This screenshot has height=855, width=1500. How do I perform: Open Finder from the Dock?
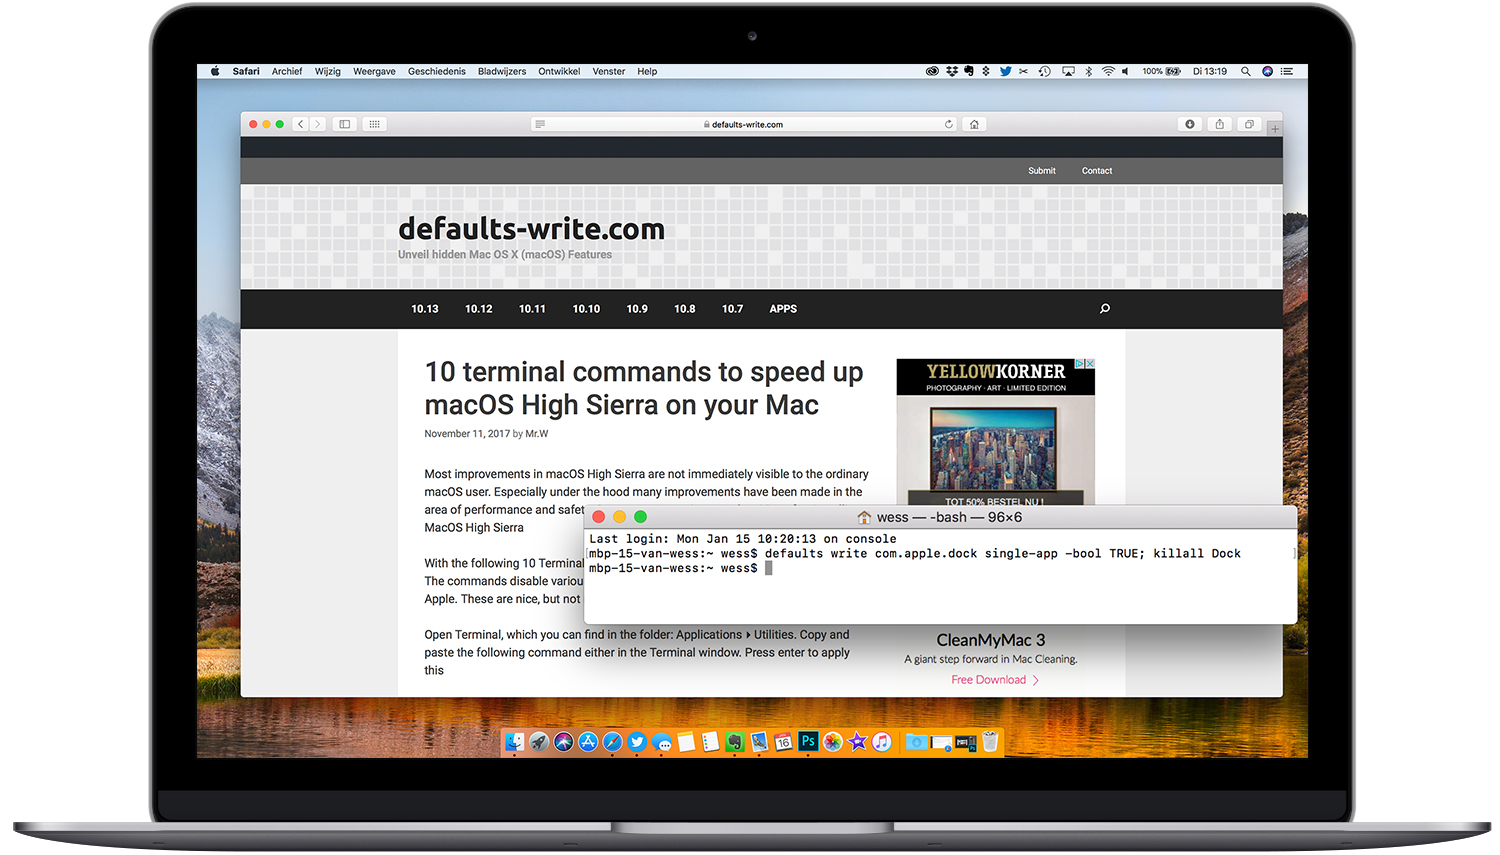515,742
